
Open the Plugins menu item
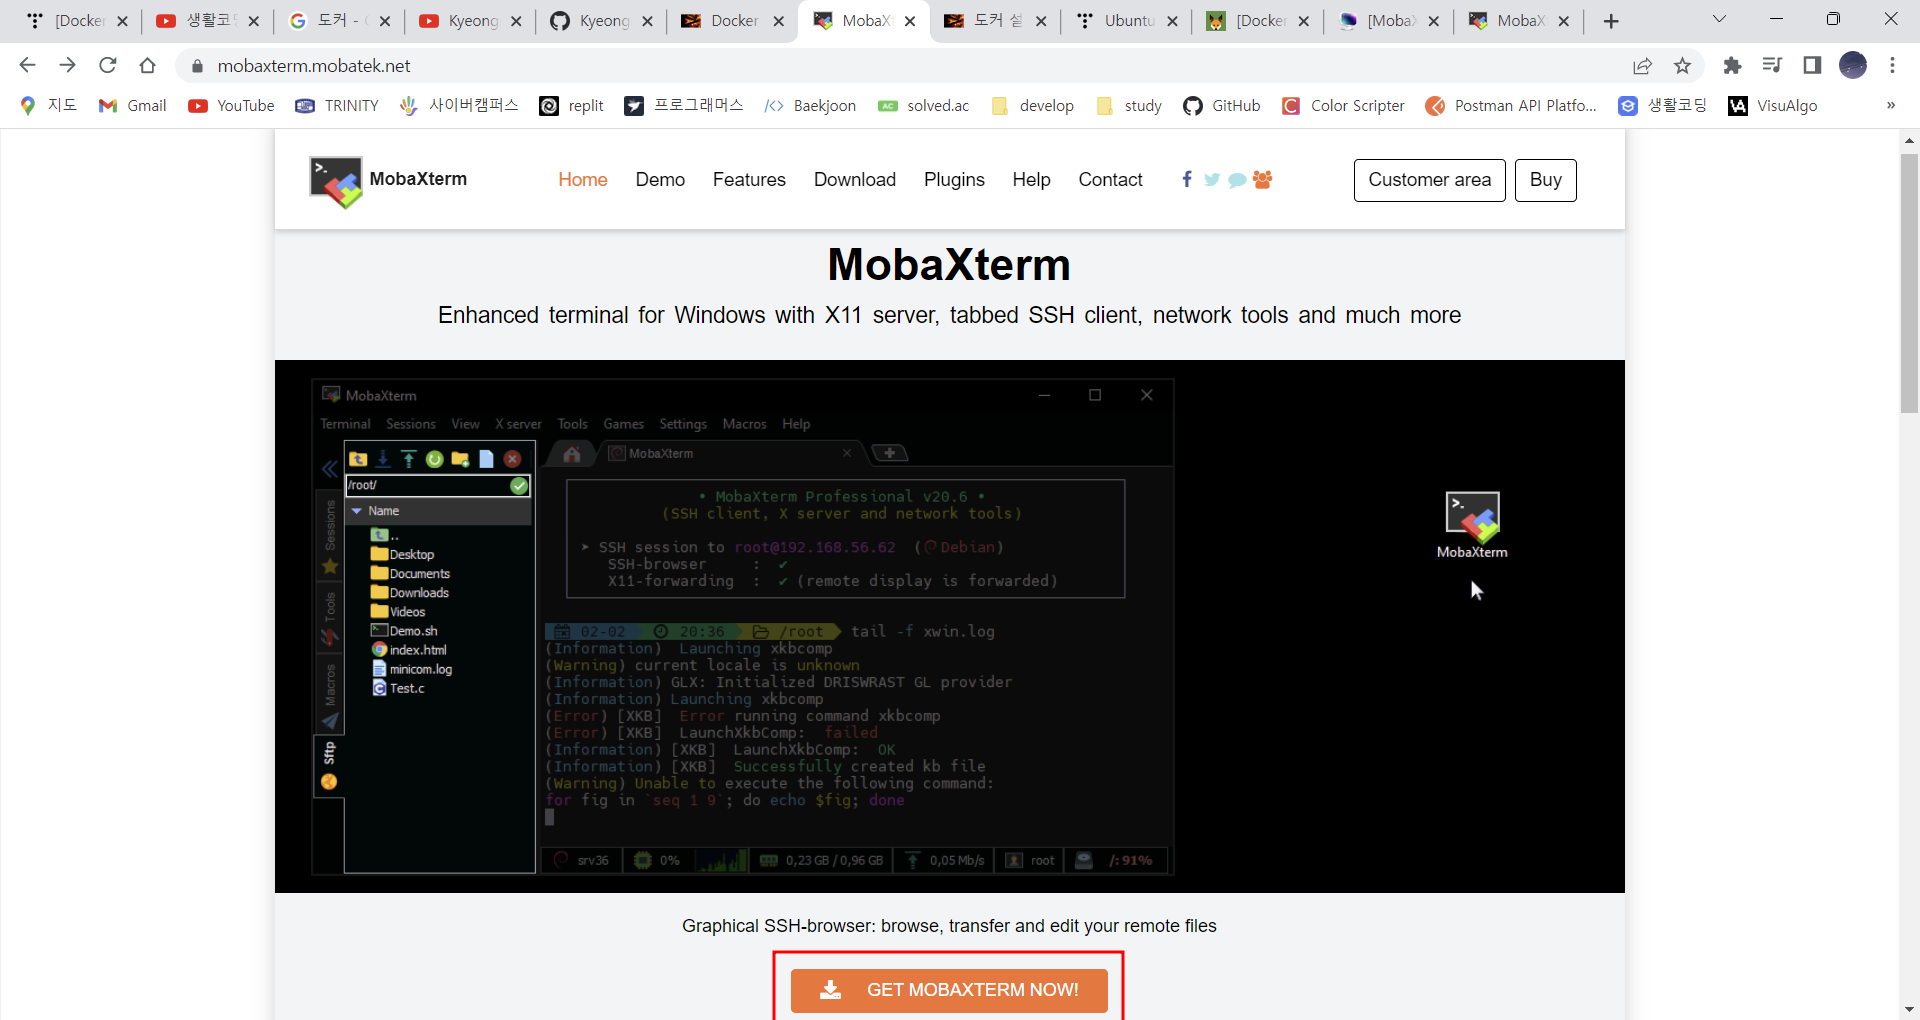pos(954,179)
